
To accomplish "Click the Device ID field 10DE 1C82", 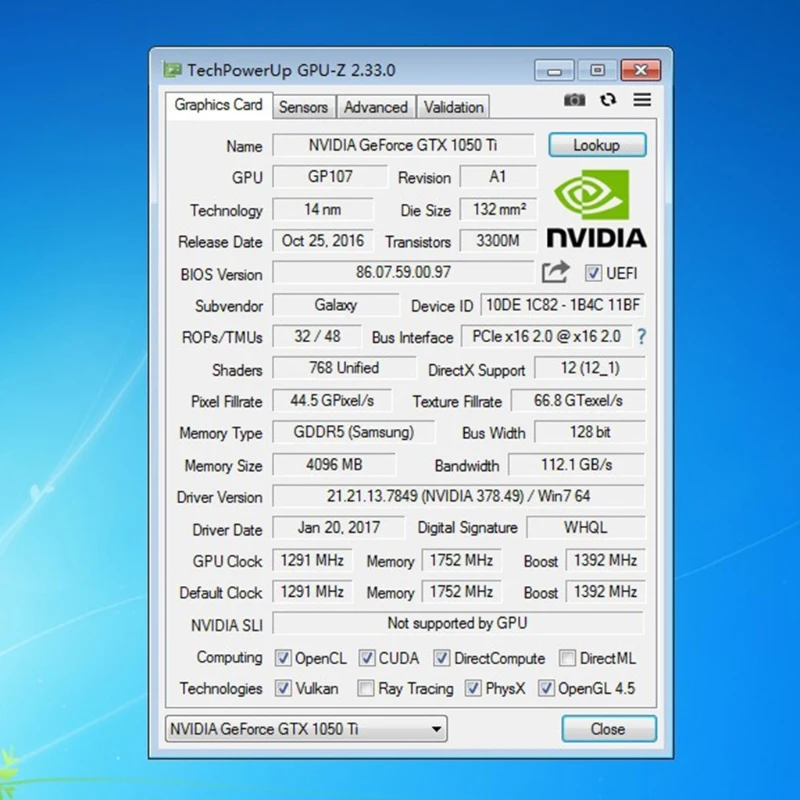I will point(562,305).
